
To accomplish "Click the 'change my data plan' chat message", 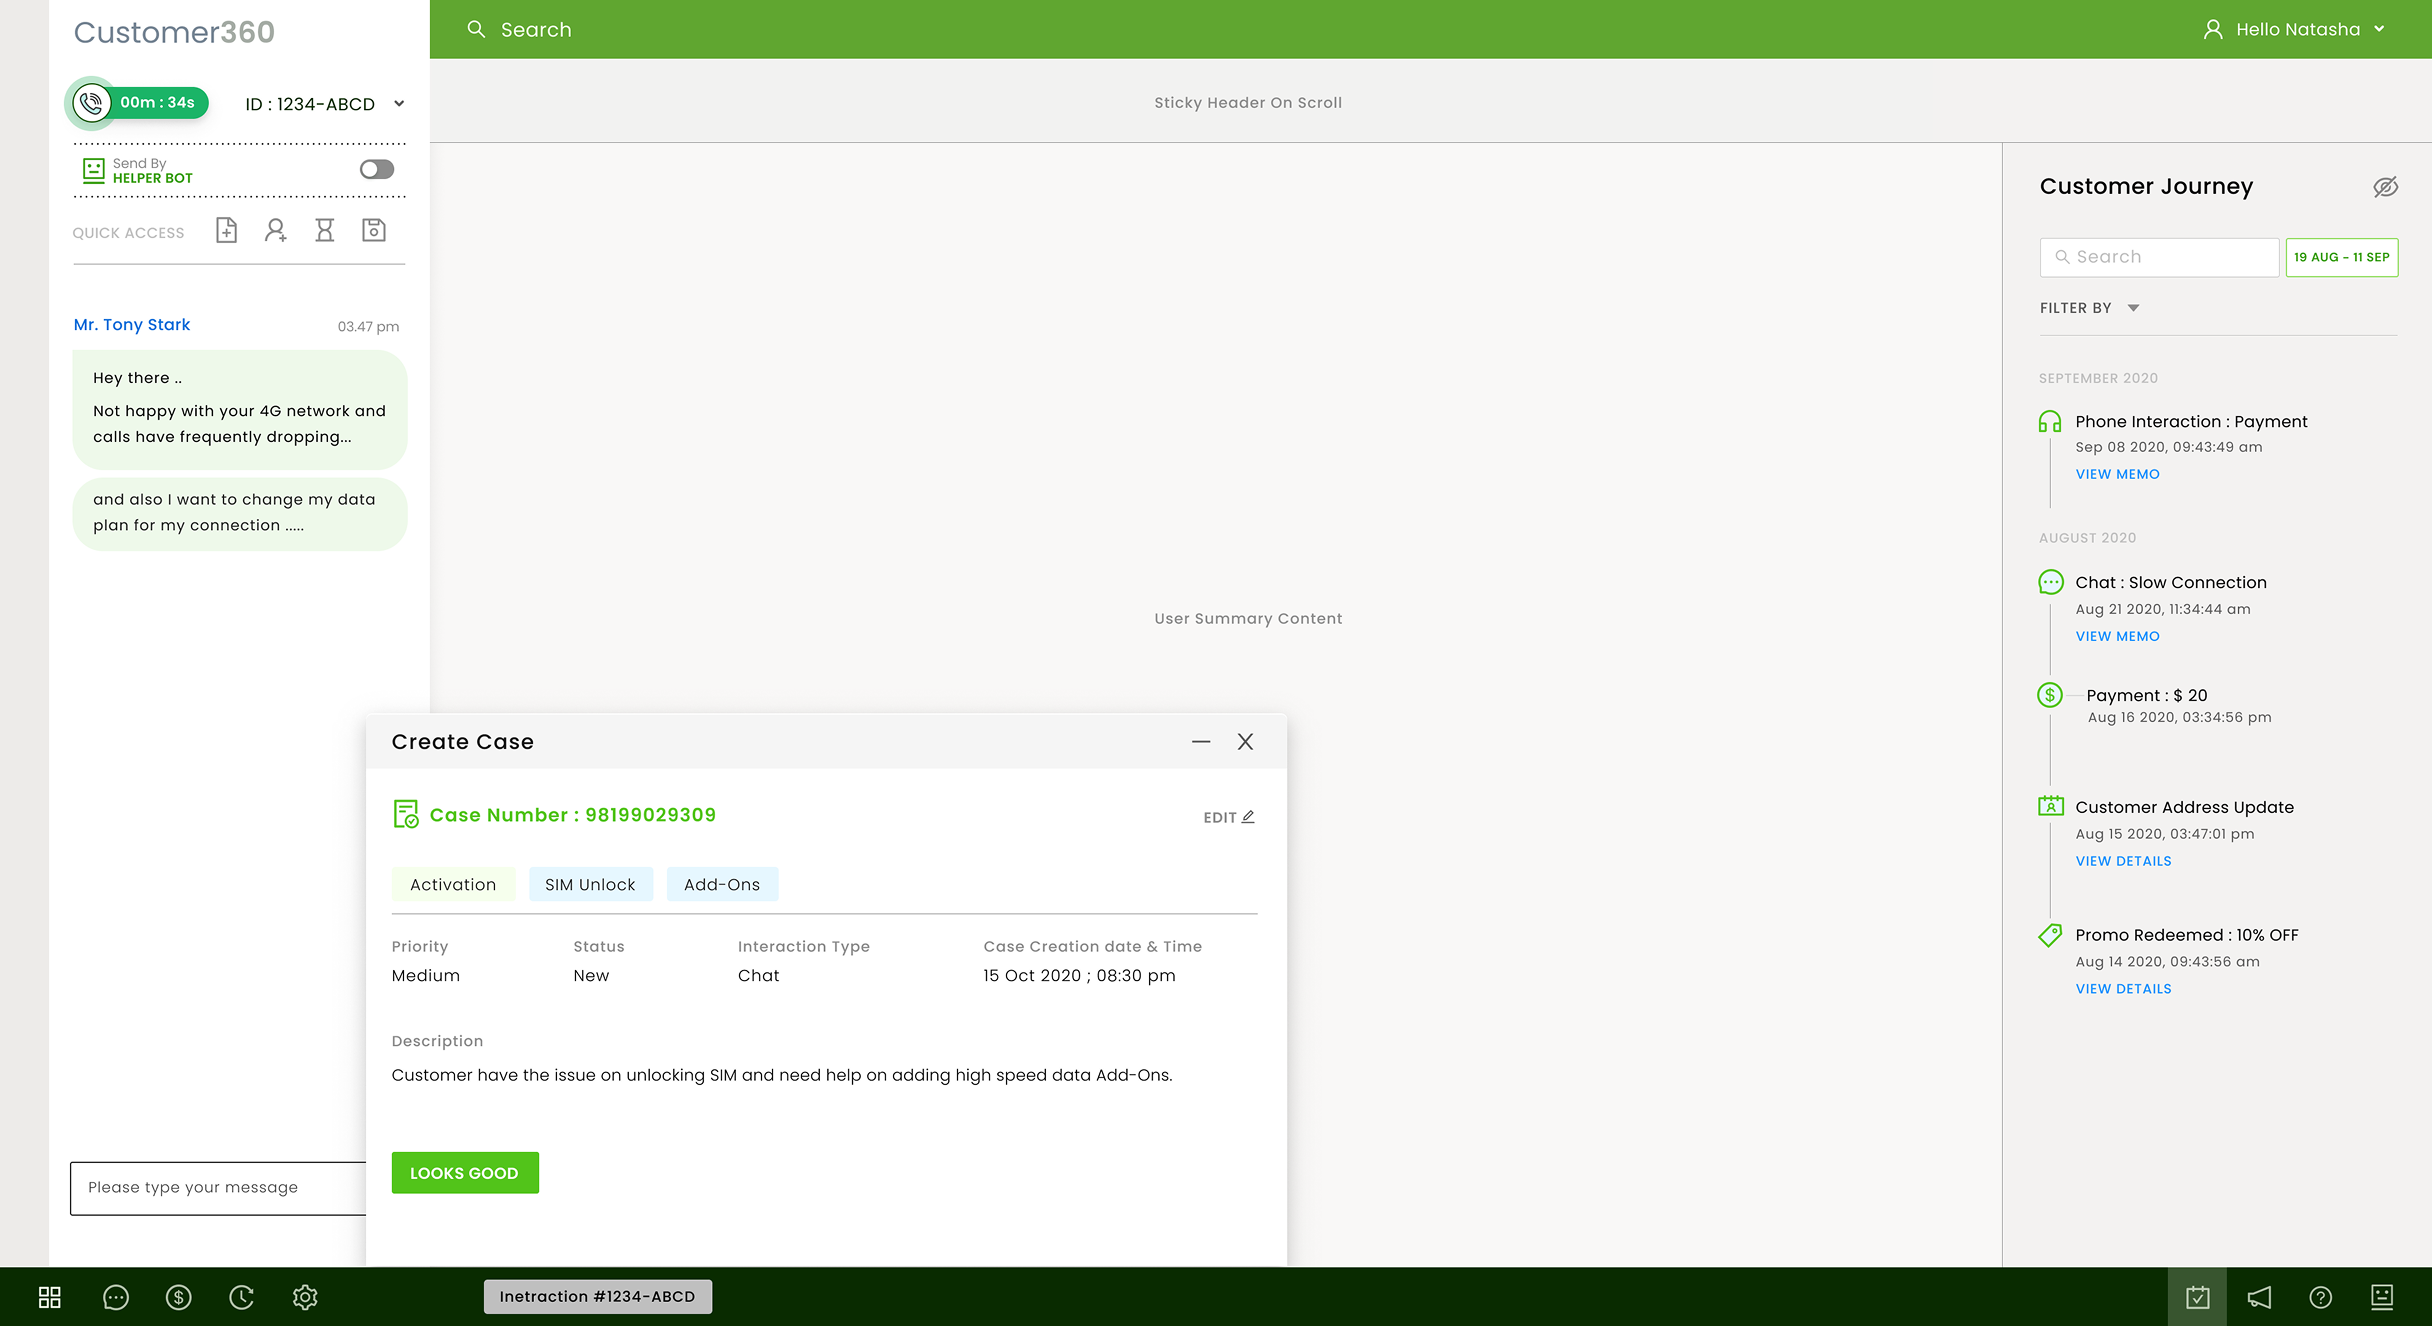I will point(240,514).
